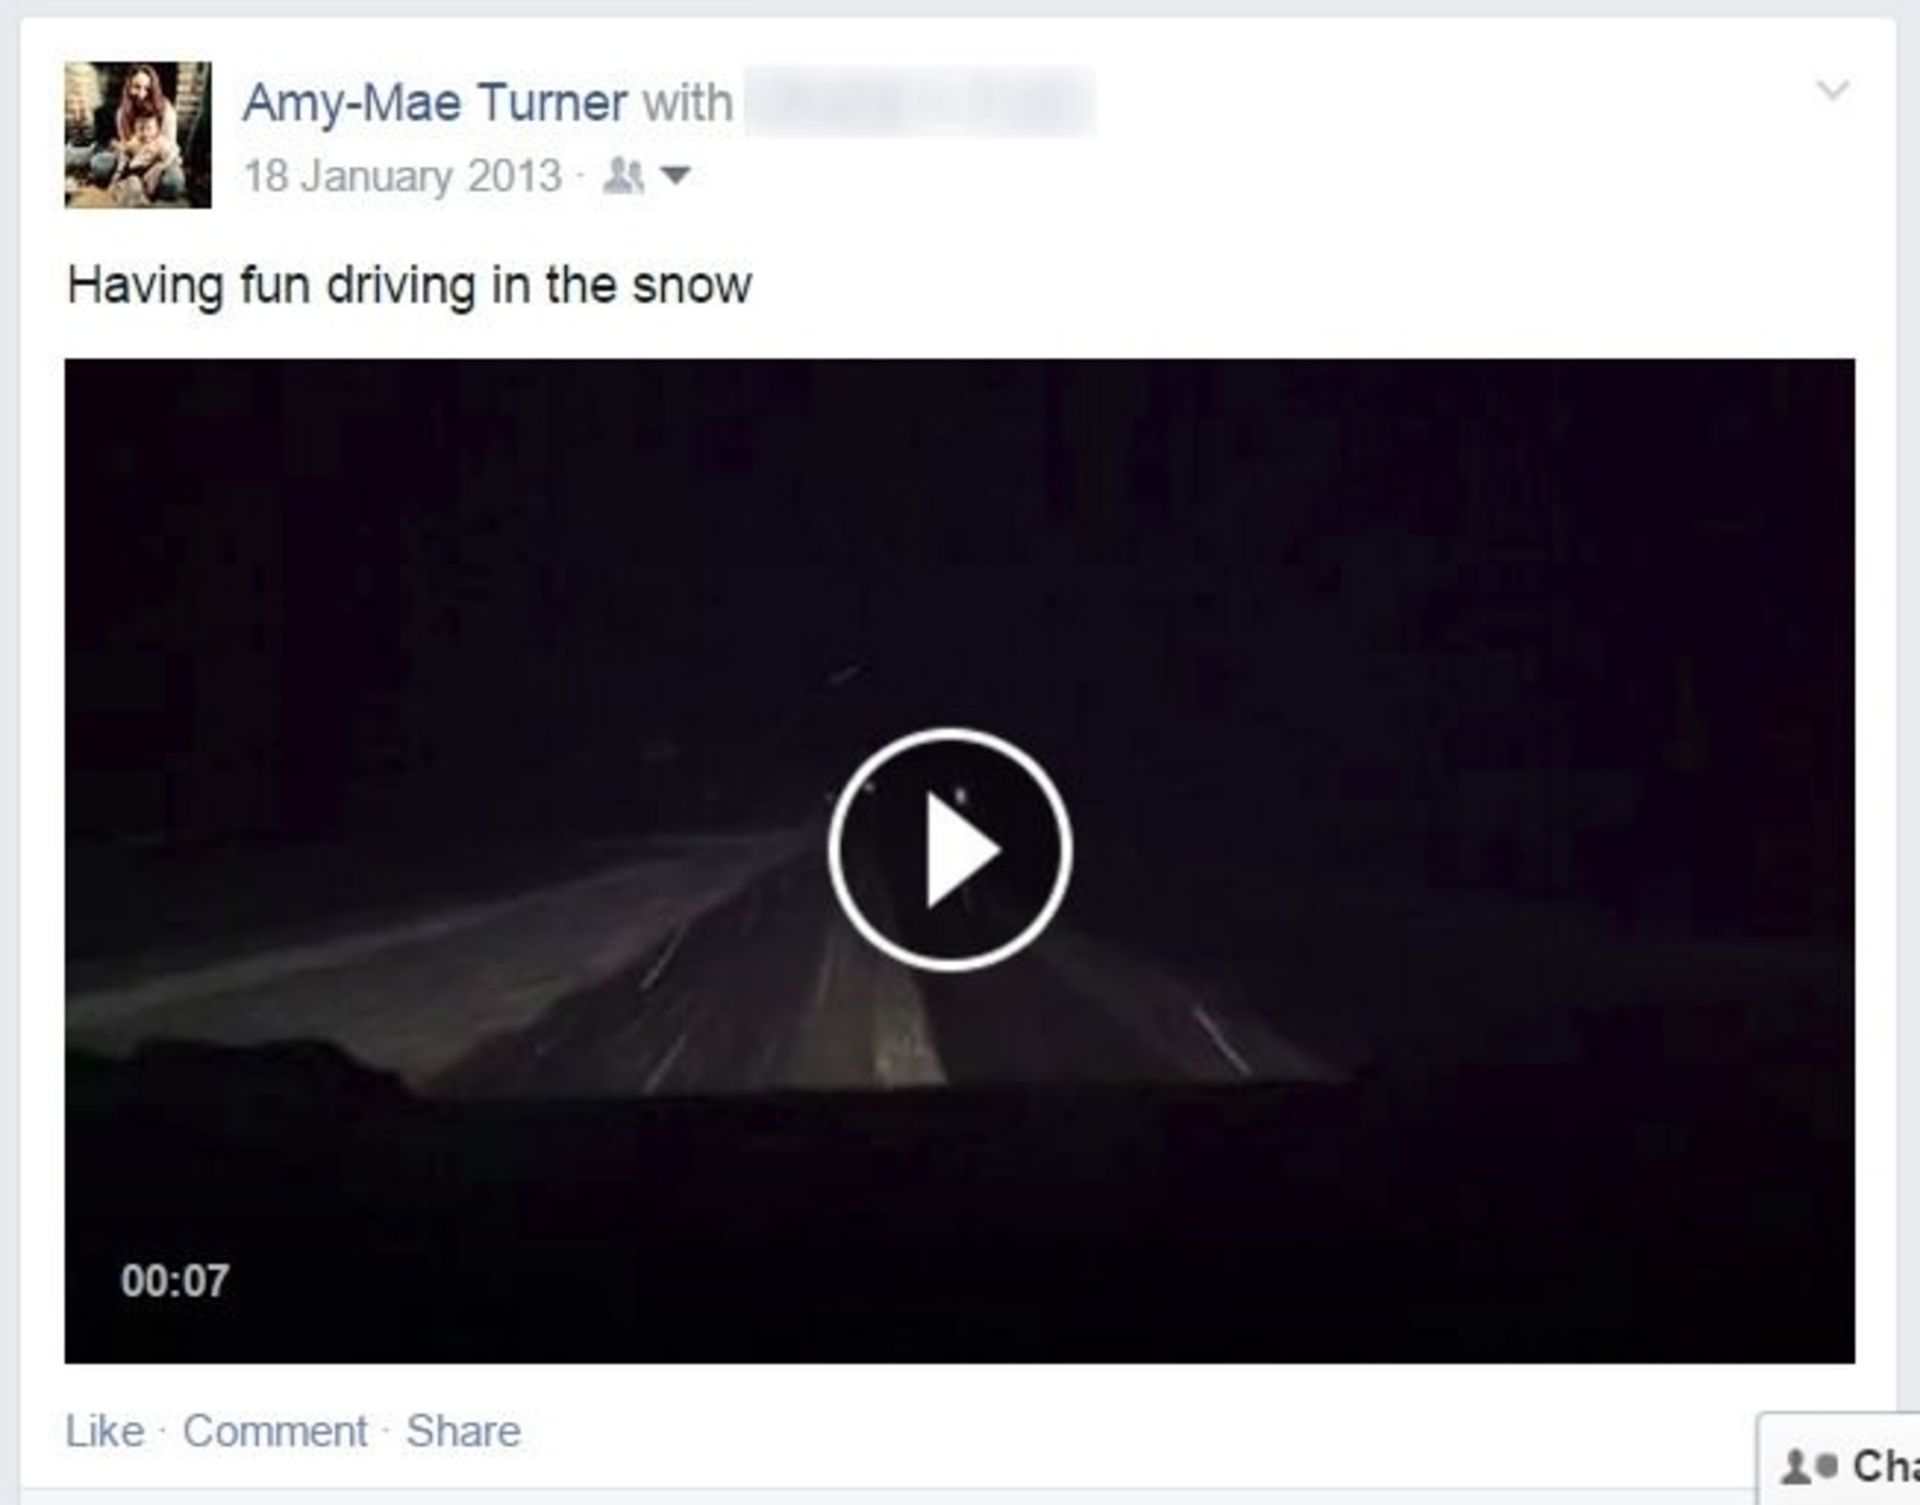
Task: Click the word 'with' in the post header
Action: tap(687, 103)
